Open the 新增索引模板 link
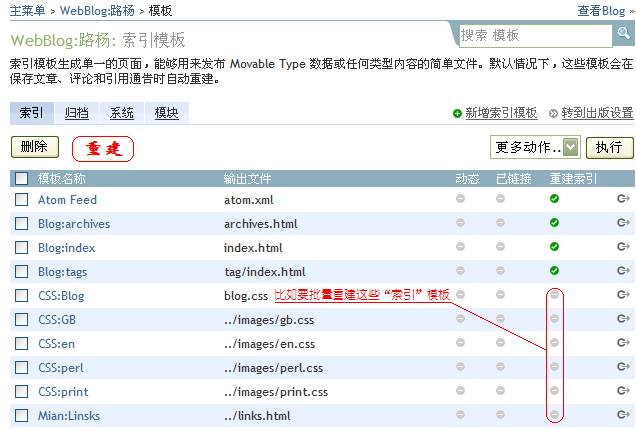 [501, 113]
